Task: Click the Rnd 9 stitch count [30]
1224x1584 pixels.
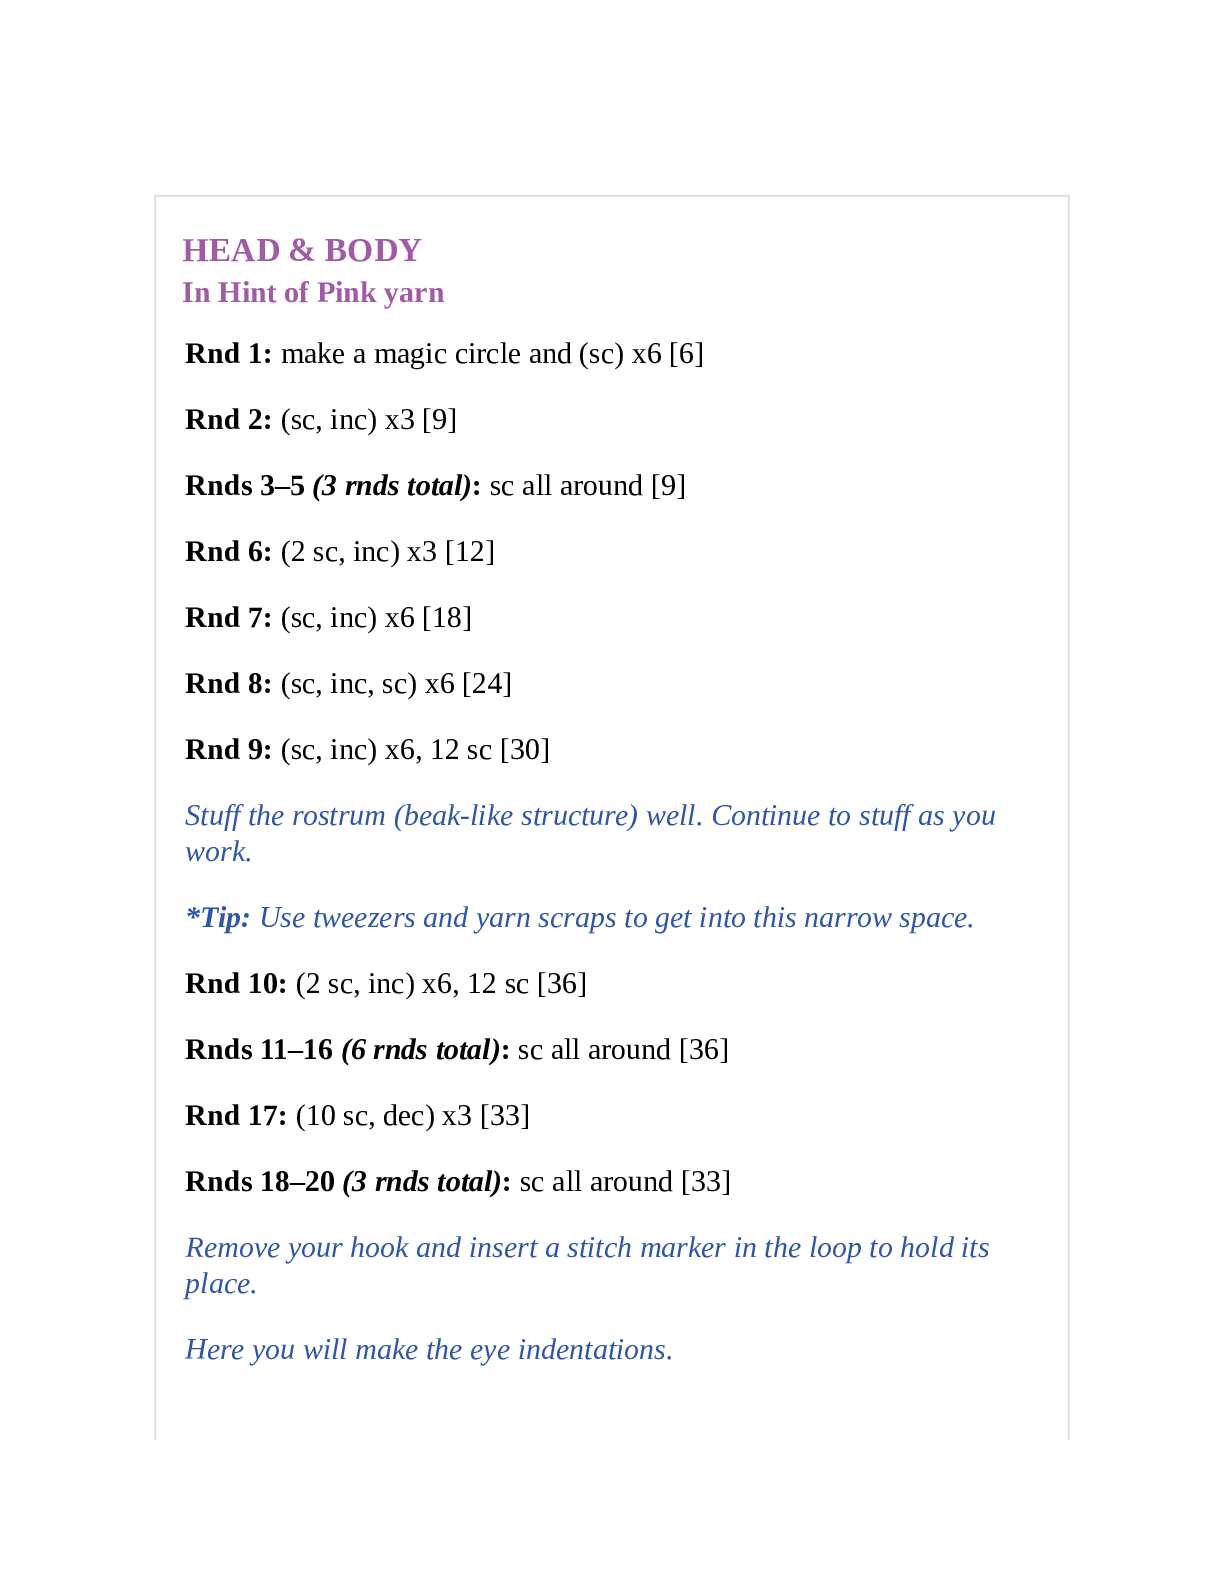Action: [525, 750]
